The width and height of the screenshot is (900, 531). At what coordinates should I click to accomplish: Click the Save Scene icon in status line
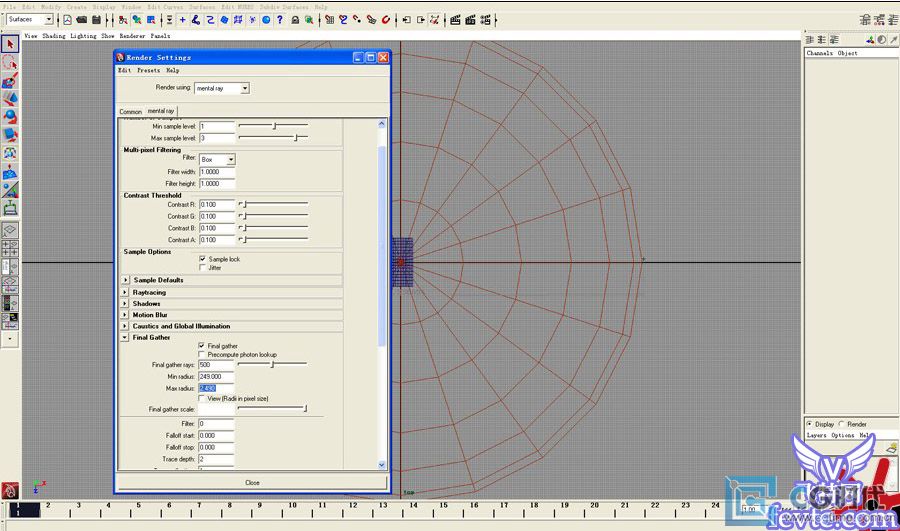(96, 20)
